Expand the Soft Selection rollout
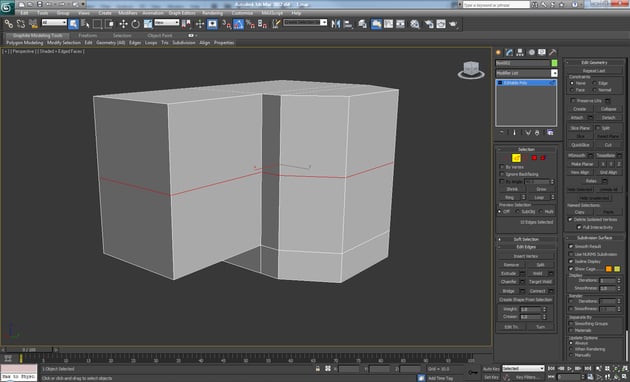This screenshot has width=630, height=382. tap(526, 239)
